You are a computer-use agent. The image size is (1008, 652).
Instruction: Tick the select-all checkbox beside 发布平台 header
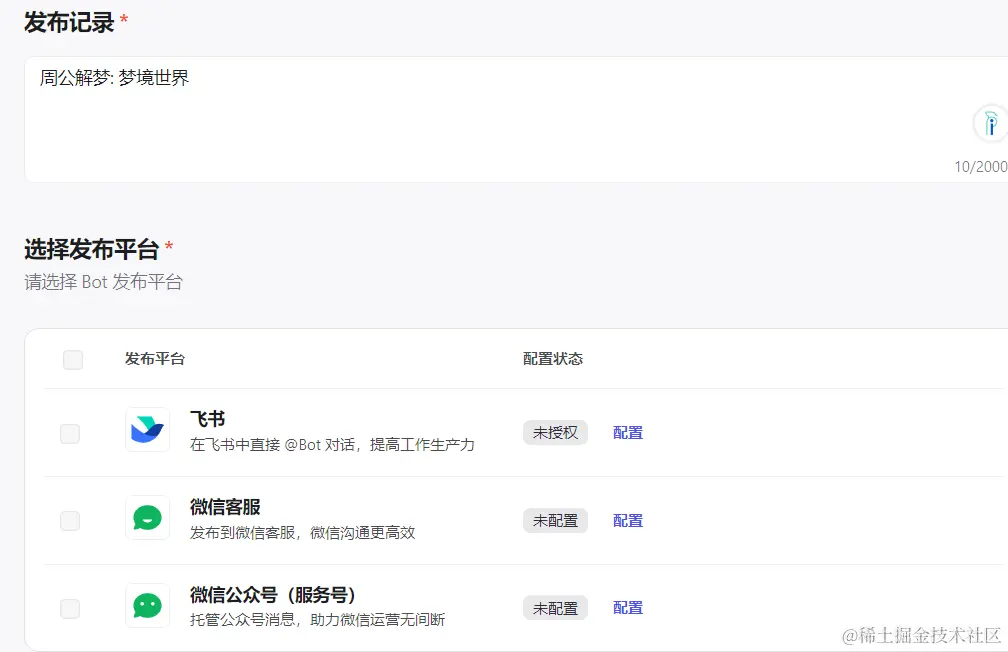[x=73, y=359]
